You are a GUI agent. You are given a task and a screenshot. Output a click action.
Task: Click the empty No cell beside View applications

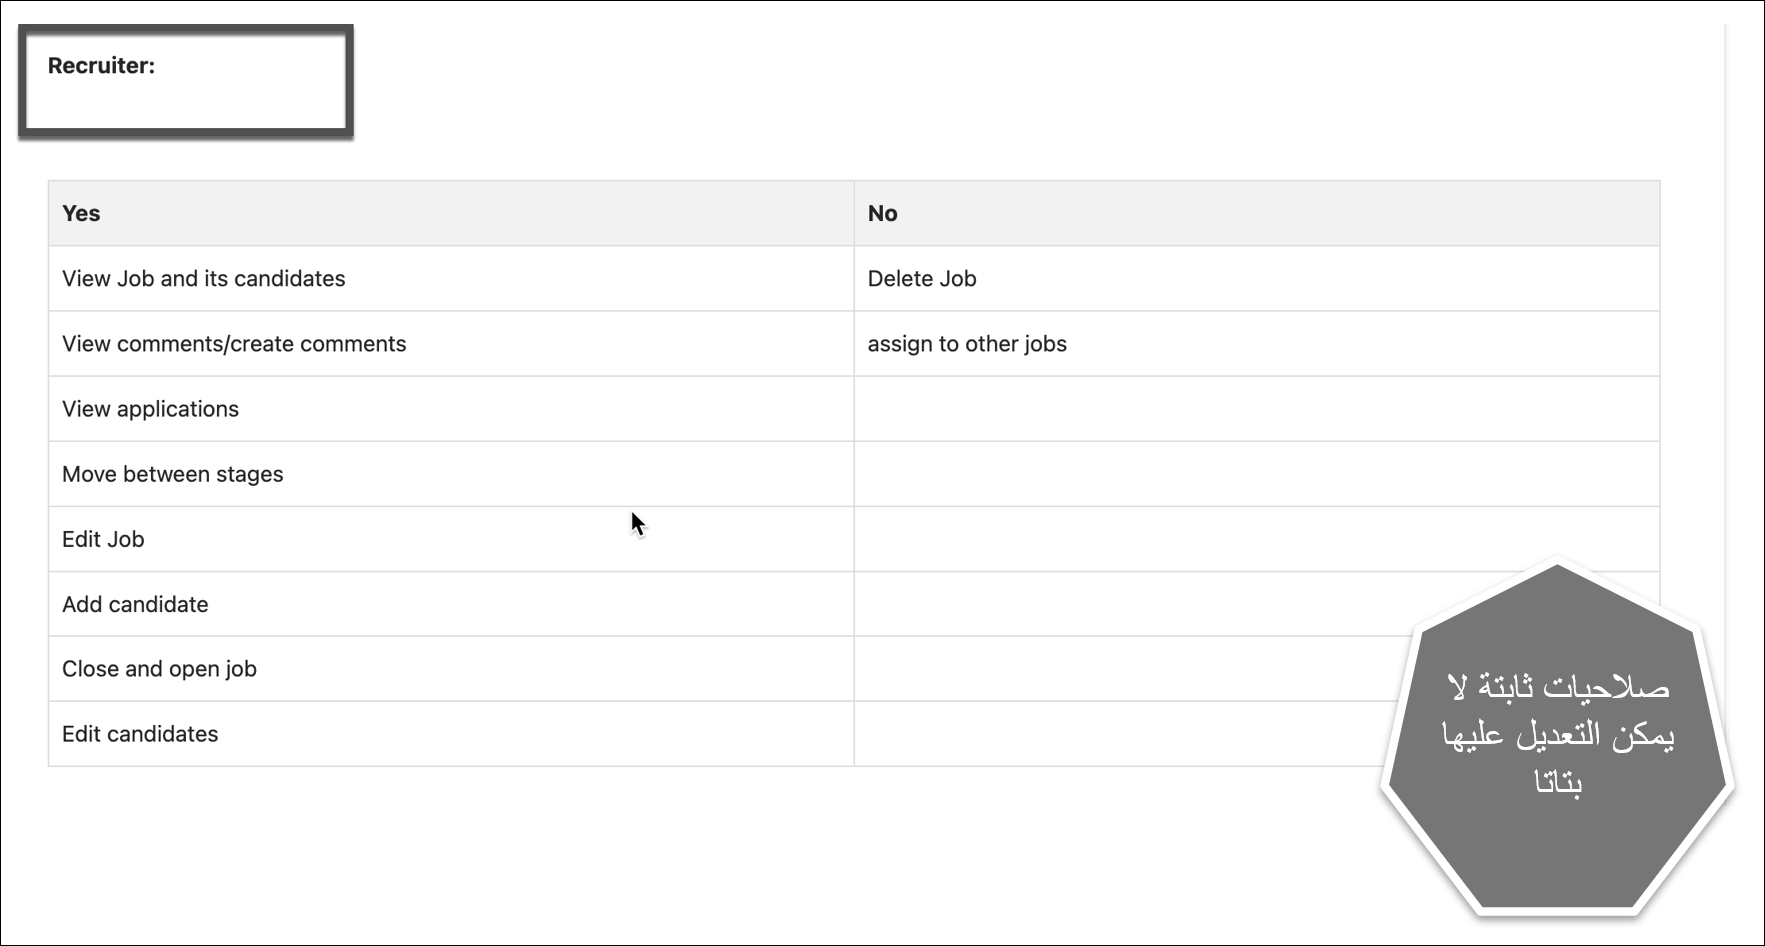click(x=1256, y=409)
